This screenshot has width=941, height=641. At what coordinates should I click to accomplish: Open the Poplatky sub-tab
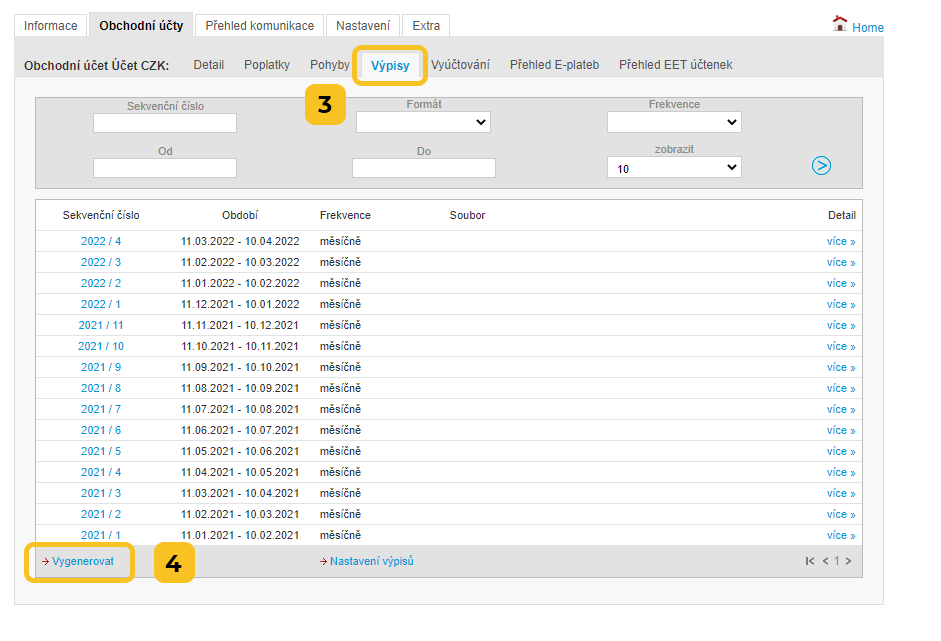click(266, 65)
